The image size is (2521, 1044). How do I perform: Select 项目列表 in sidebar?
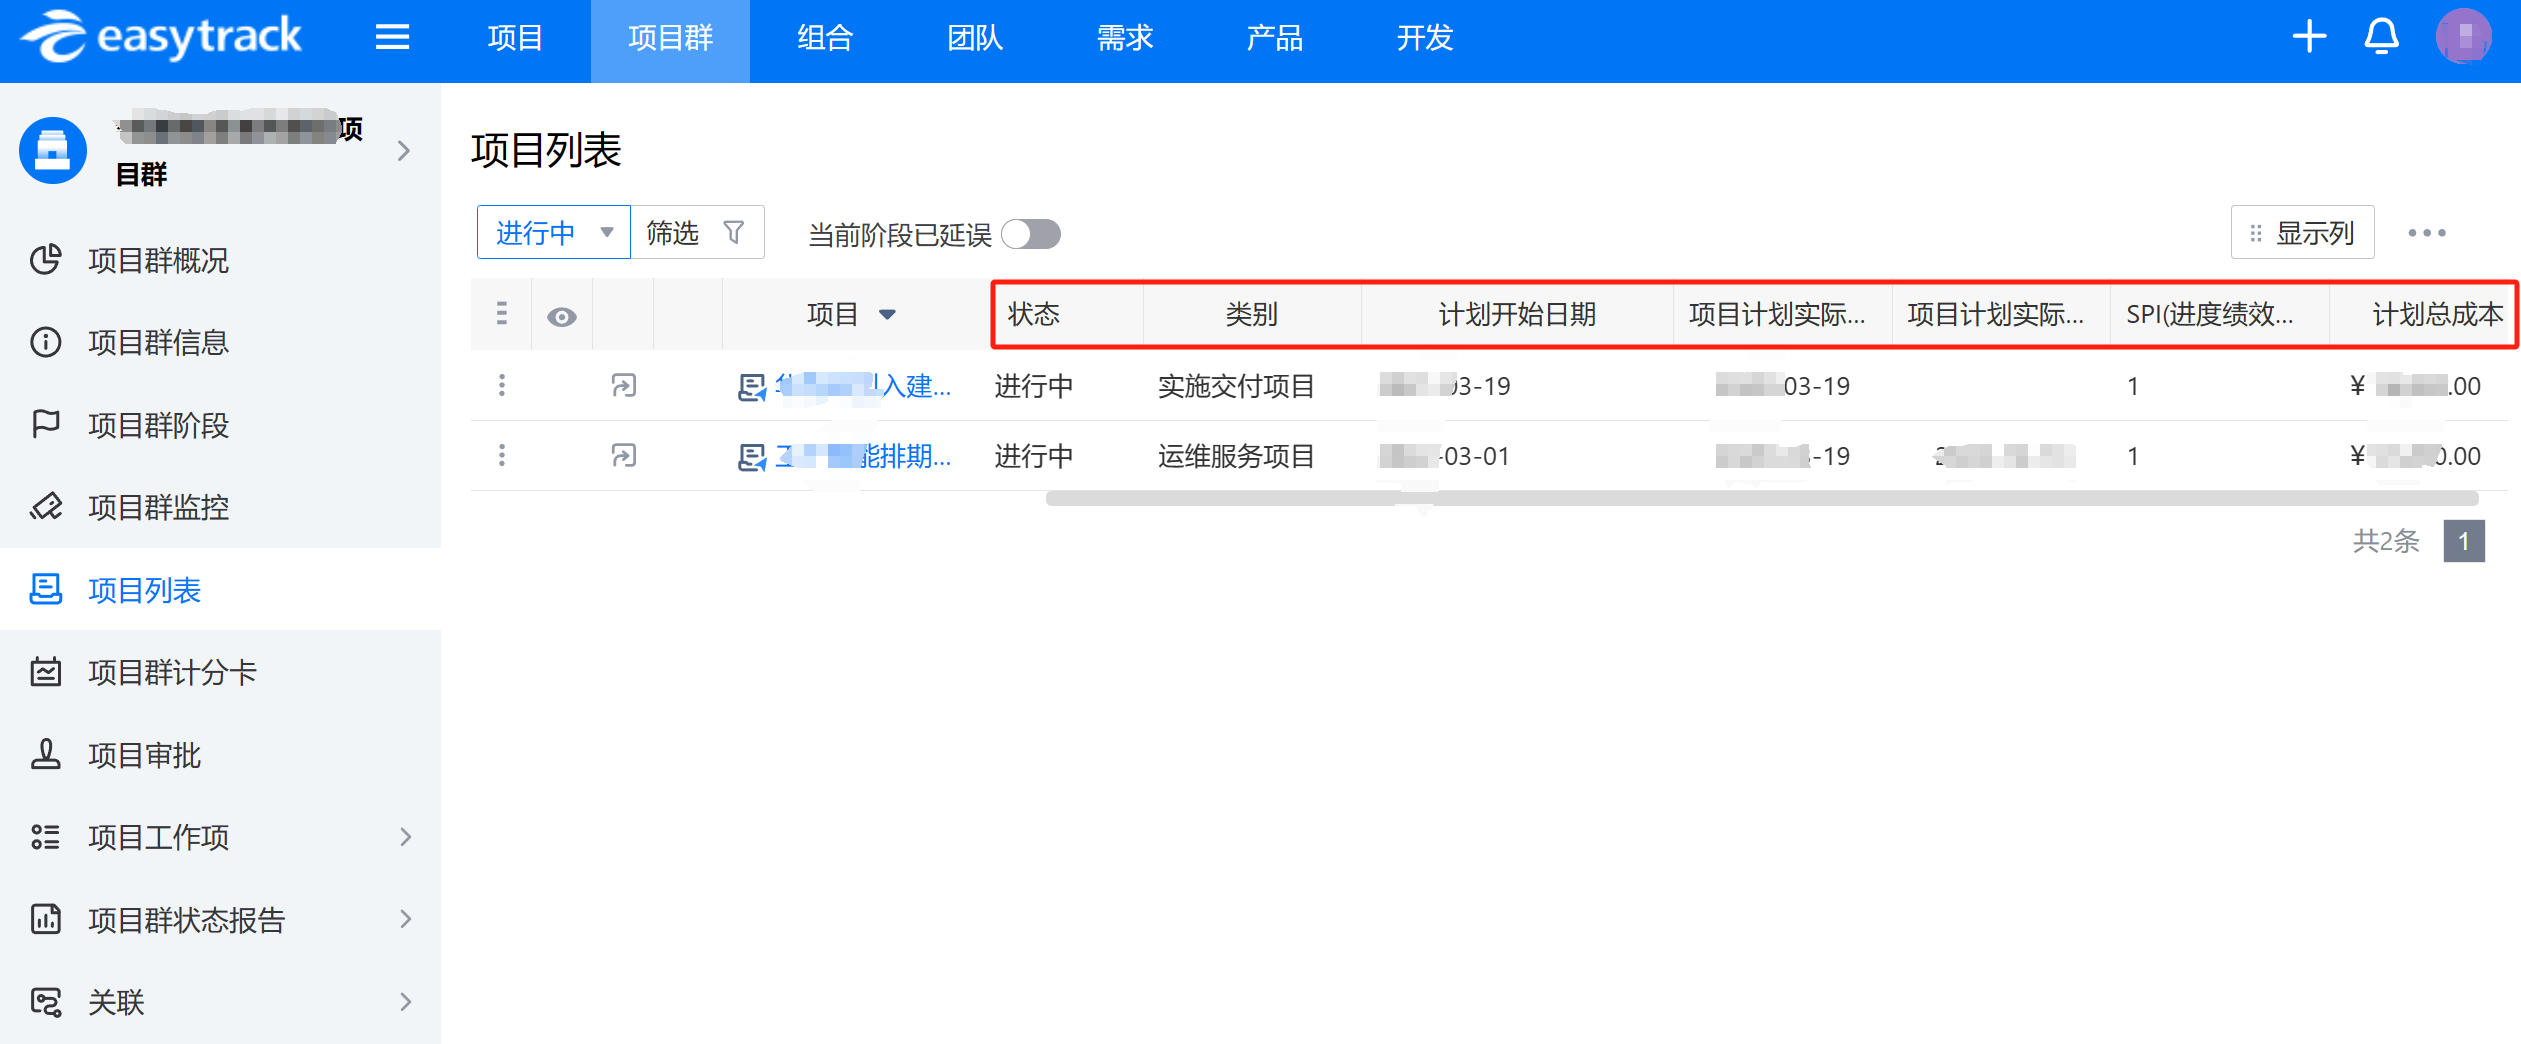(x=220, y=589)
